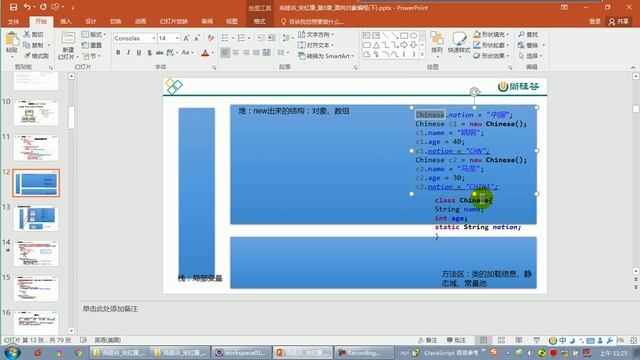
Task: Toggle Underline formatting
Action: click(x=139, y=53)
